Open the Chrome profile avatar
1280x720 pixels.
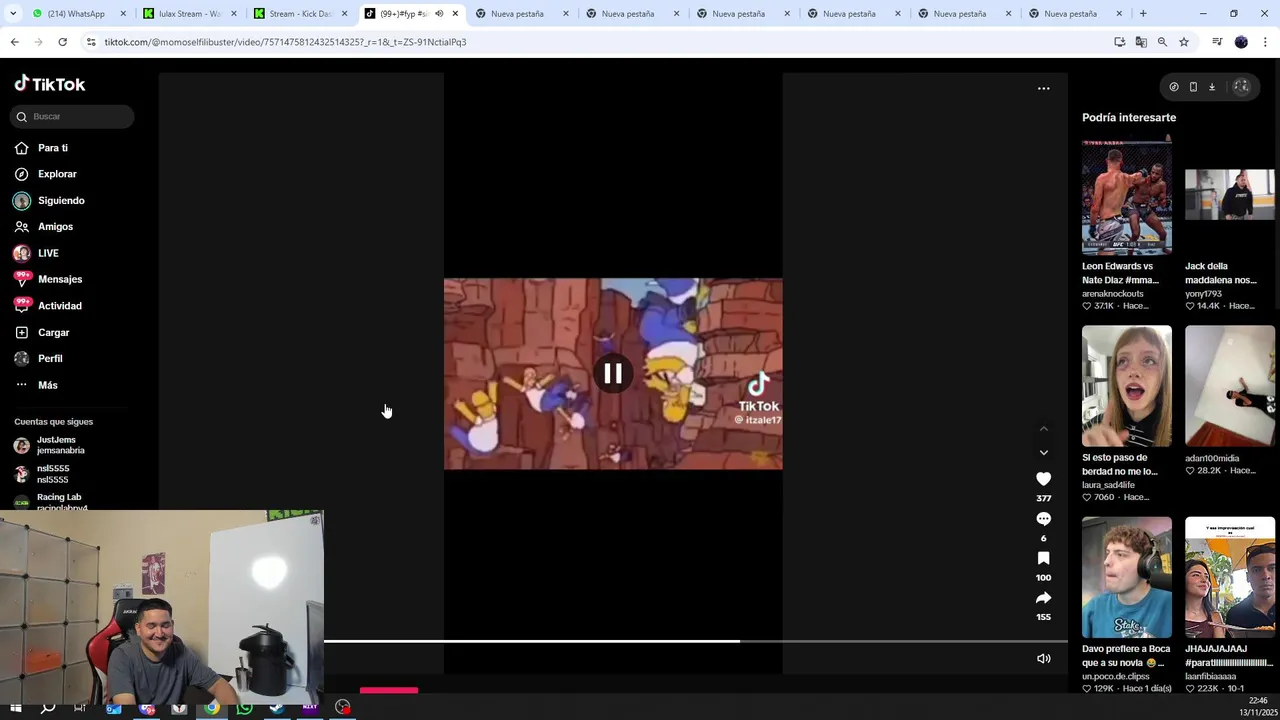(x=1241, y=42)
